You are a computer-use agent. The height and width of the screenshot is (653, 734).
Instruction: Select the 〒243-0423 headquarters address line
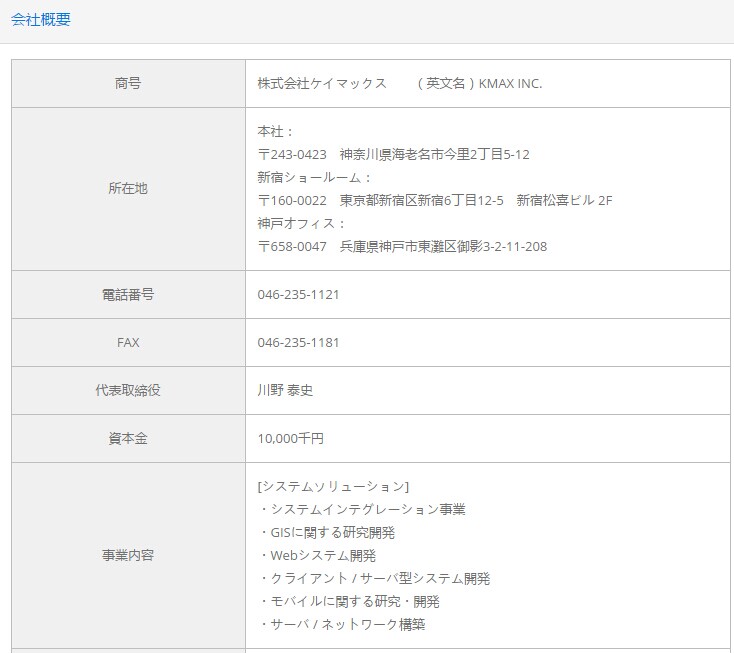(393, 154)
